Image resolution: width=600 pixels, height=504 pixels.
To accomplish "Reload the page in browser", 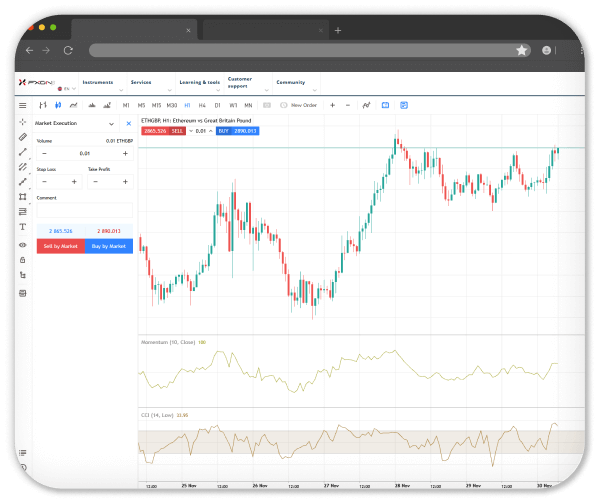I will (68, 49).
